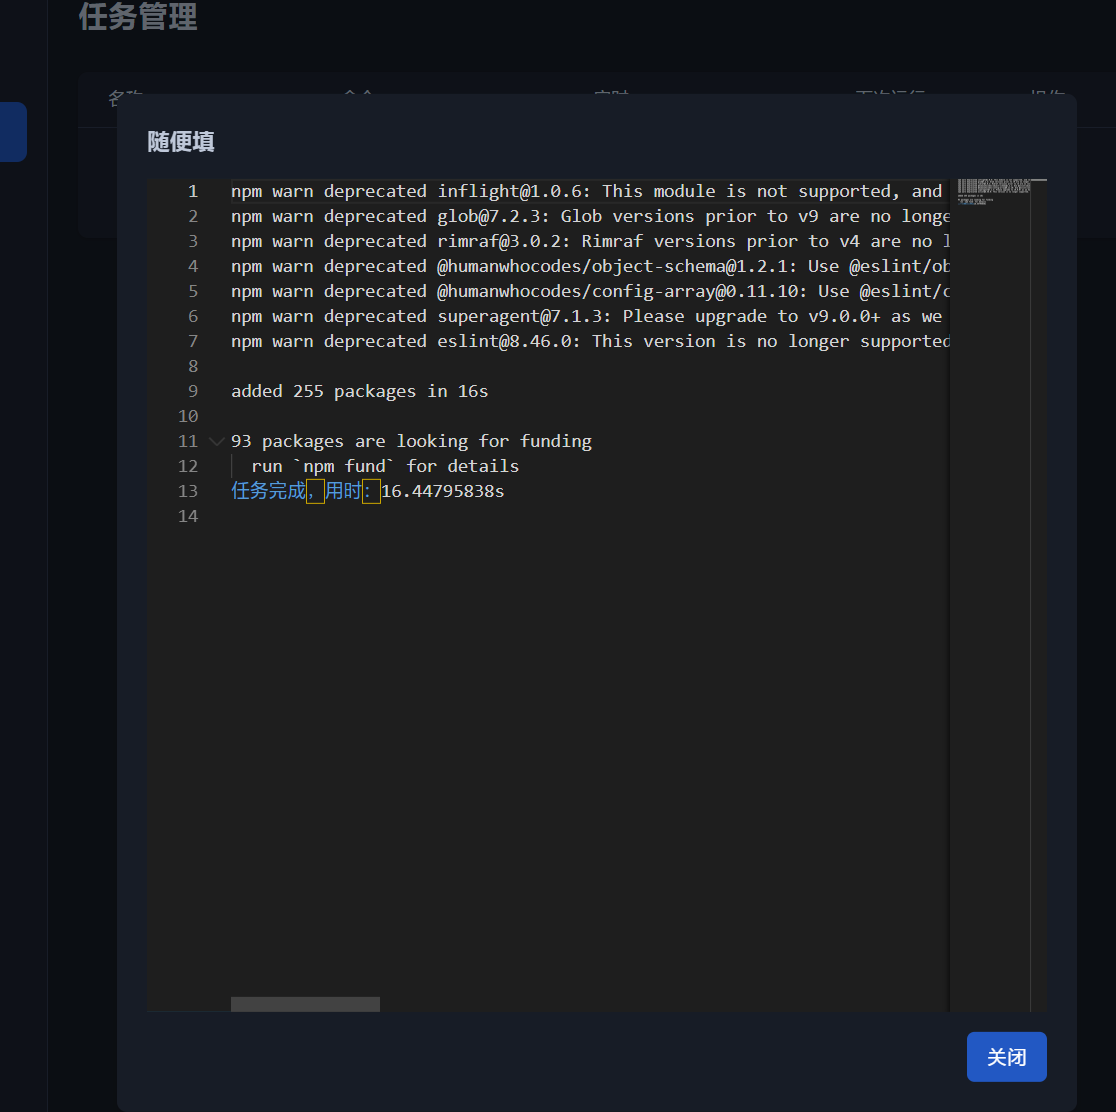This screenshot has width=1116, height=1112.
Task: Click the dialog title "随便填"
Action: 181,142
